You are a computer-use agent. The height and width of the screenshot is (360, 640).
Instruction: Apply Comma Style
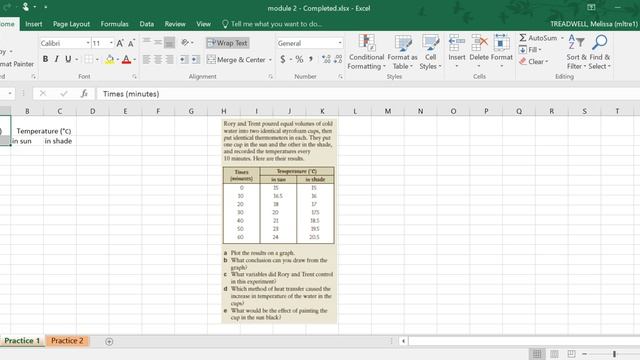click(311, 60)
